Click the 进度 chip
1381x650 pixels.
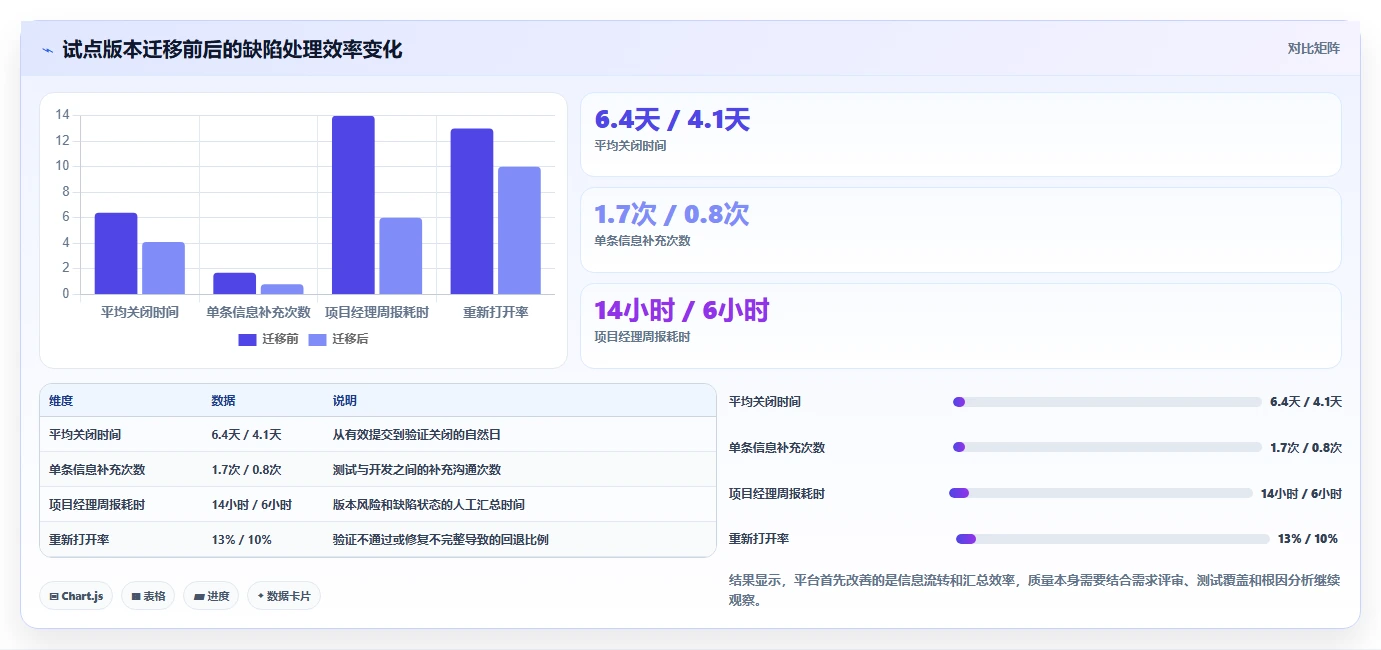pos(211,596)
